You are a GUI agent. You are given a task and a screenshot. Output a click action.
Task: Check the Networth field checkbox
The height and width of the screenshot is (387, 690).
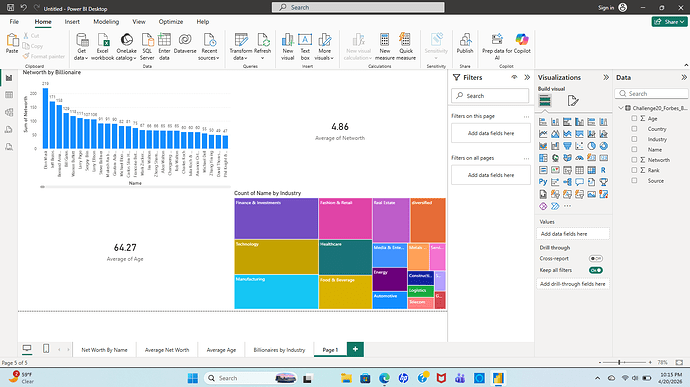(634, 159)
